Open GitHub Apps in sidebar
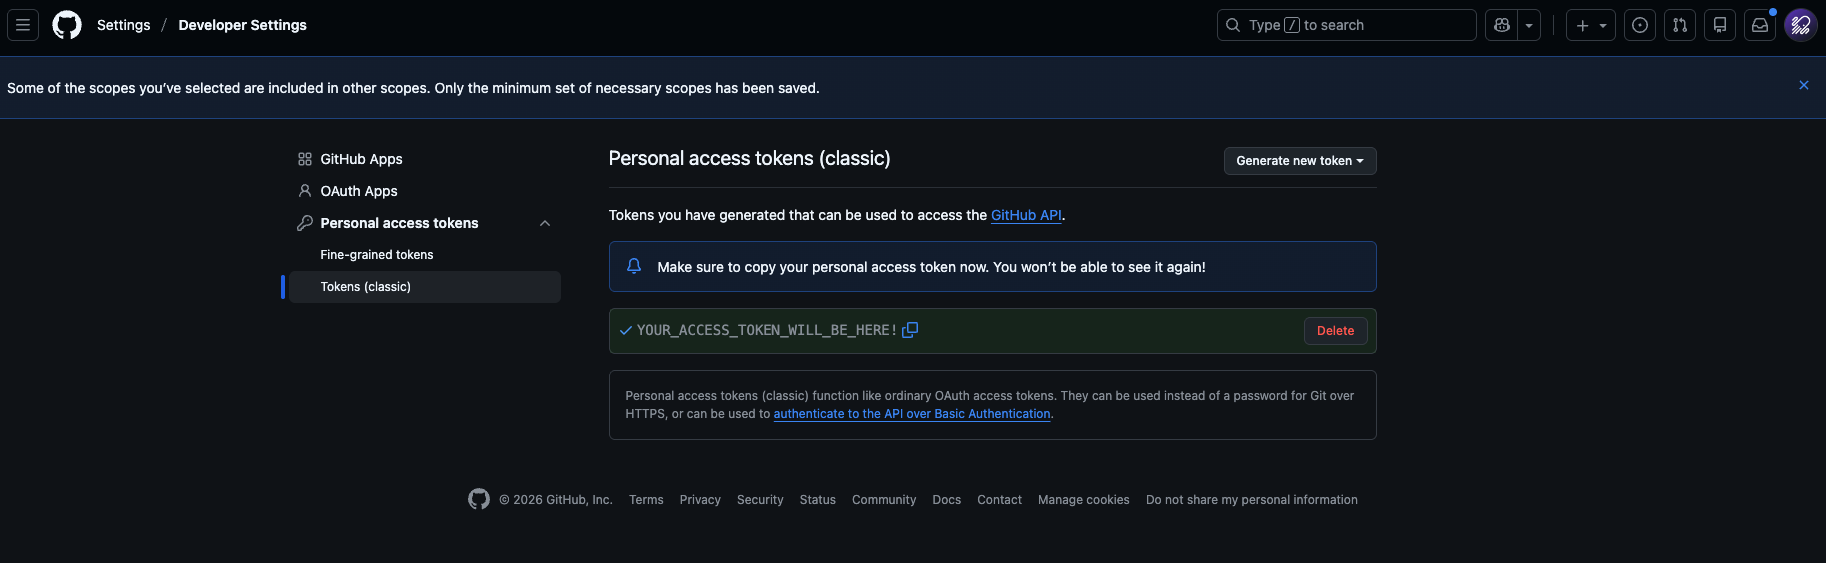This screenshot has width=1826, height=563. pos(361,159)
